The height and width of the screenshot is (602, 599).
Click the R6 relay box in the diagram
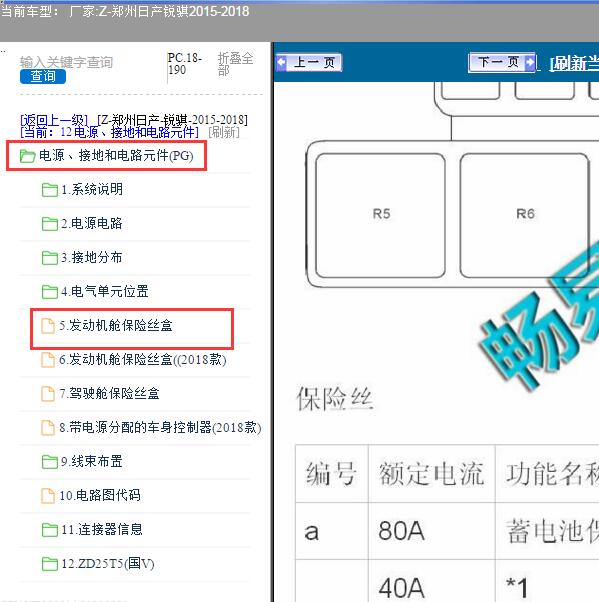pyautogui.click(x=525, y=215)
